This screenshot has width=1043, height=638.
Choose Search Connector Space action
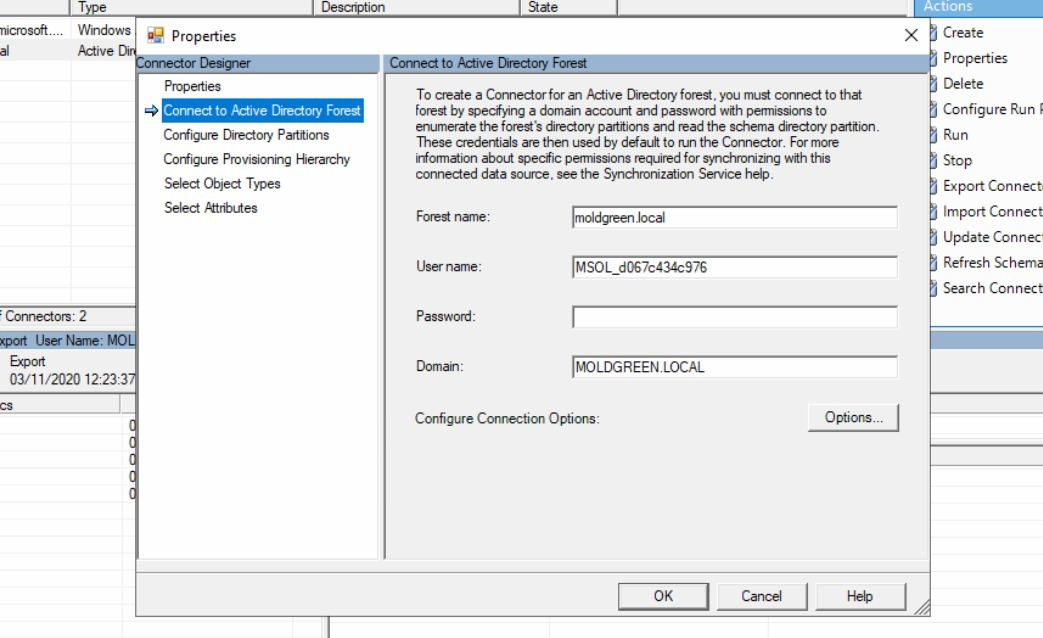click(x=992, y=288)
